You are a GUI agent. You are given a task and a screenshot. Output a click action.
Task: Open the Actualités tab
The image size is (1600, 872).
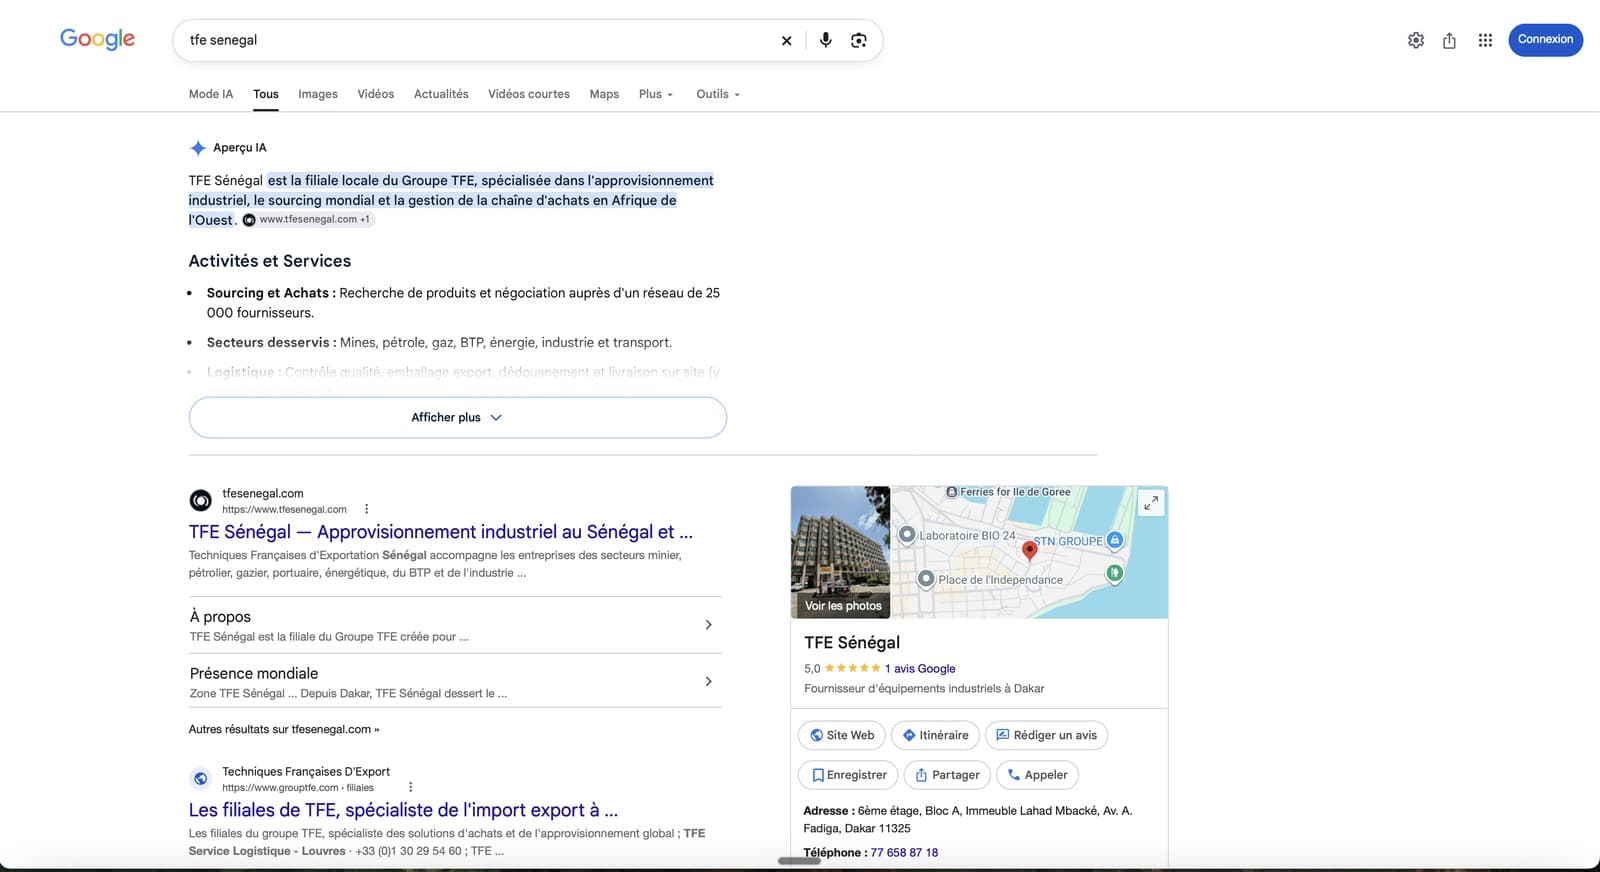(x=441, y=94)
